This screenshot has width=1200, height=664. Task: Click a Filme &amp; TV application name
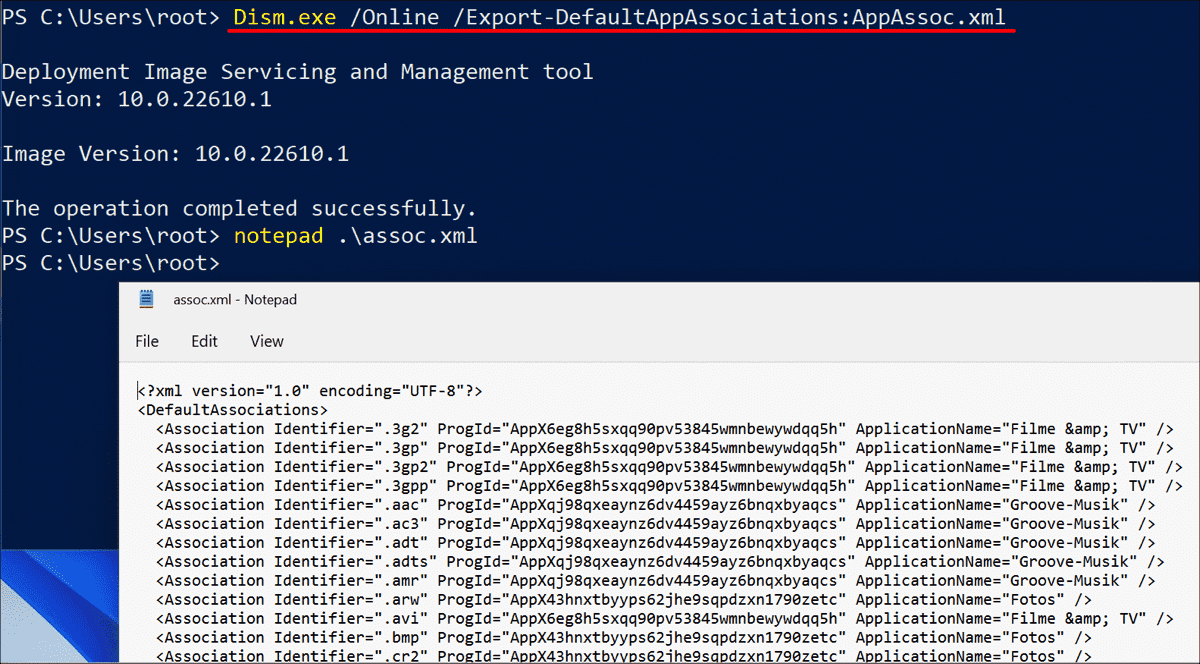(x=1075, y=428)
